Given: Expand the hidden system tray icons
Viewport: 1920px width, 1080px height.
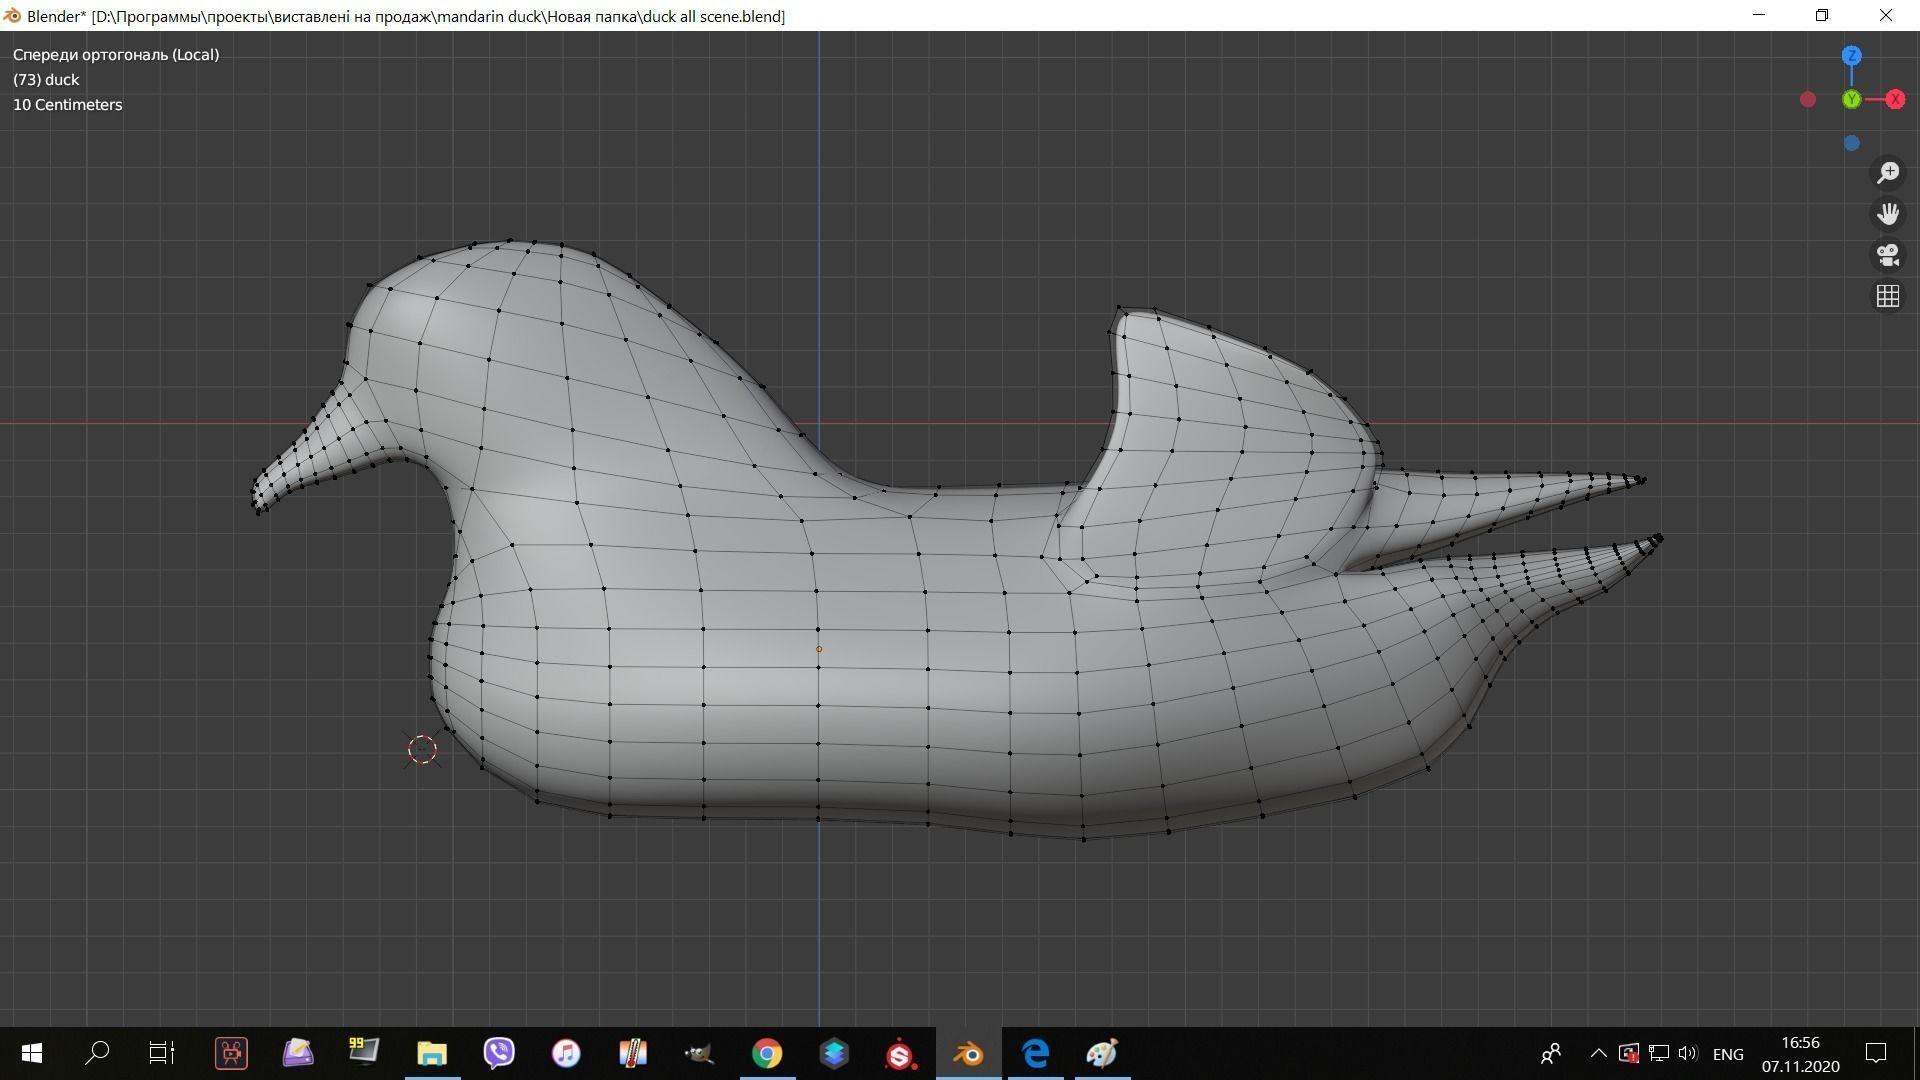Looking at the screenshot, I should coord(1598,1053).
